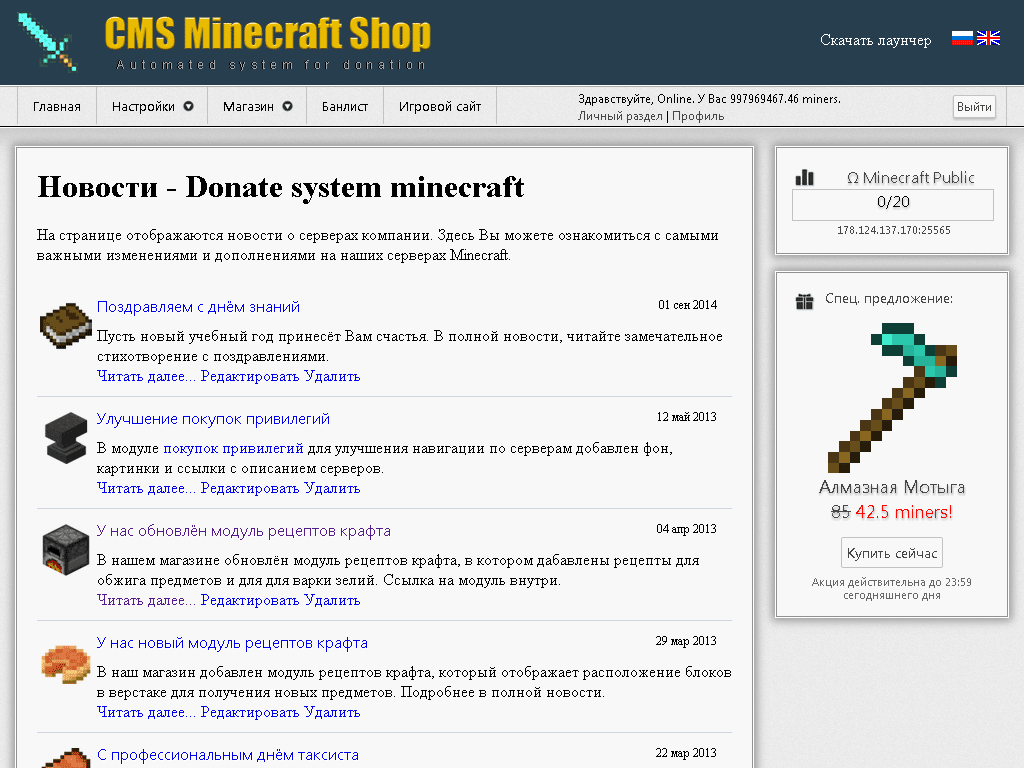Open the Банлист menu item
The width and height of the screenshot is (1024, 768).
pos(345,107)
